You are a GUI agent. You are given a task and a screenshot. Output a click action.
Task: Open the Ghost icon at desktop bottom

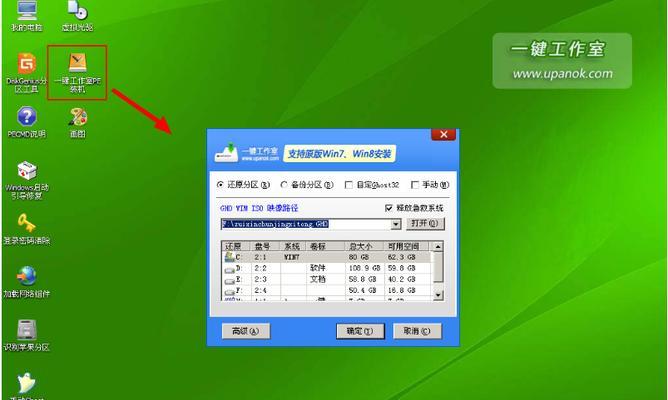(27, 386)
